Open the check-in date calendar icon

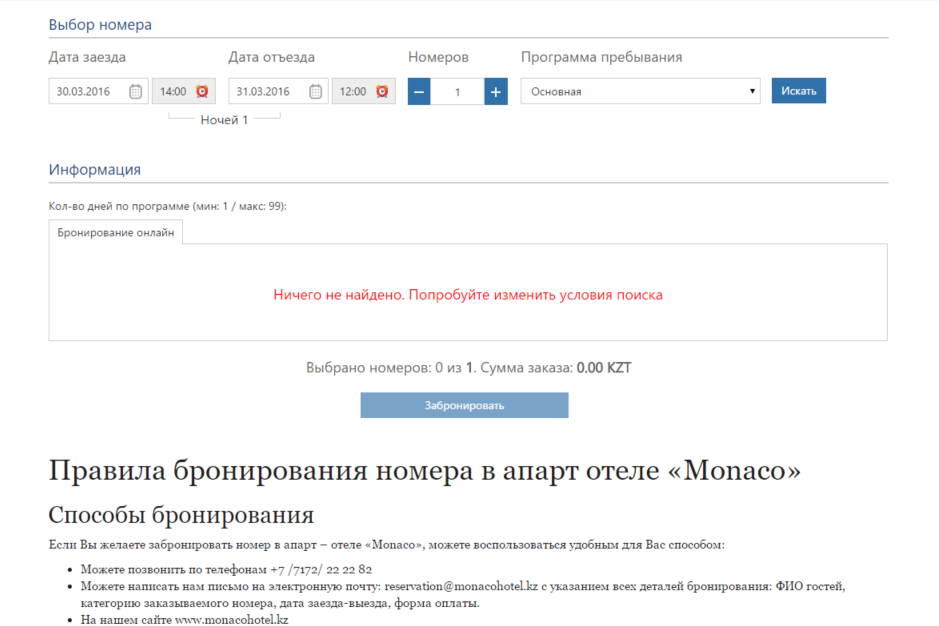[x=136, y=92]
